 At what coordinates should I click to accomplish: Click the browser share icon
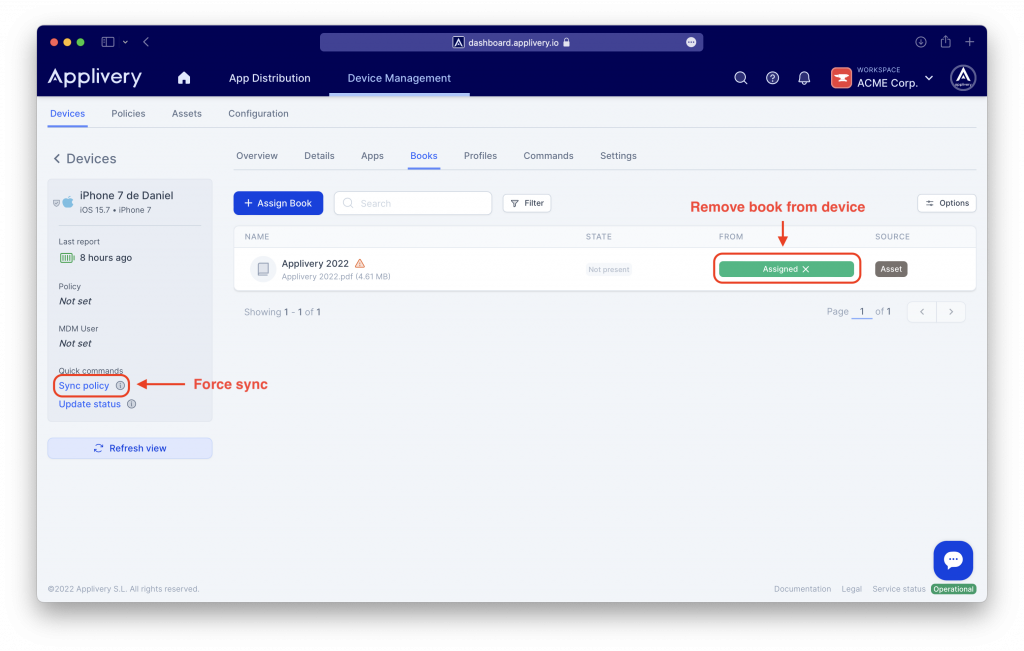(x=946, y=42)
